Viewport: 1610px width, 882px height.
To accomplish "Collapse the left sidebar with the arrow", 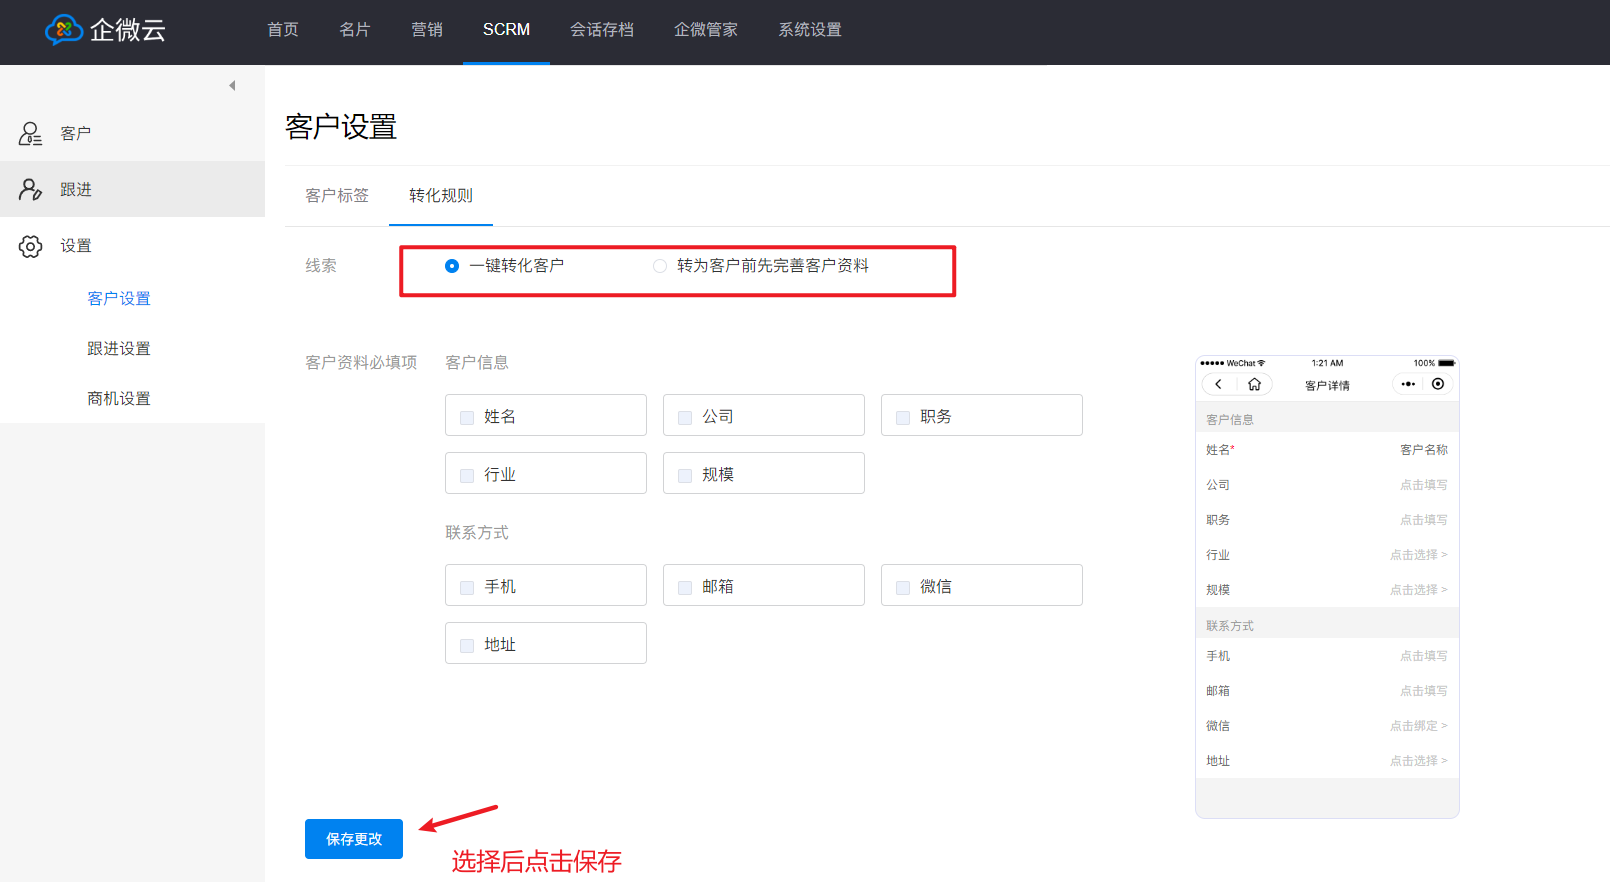I will tap(232, 86).
